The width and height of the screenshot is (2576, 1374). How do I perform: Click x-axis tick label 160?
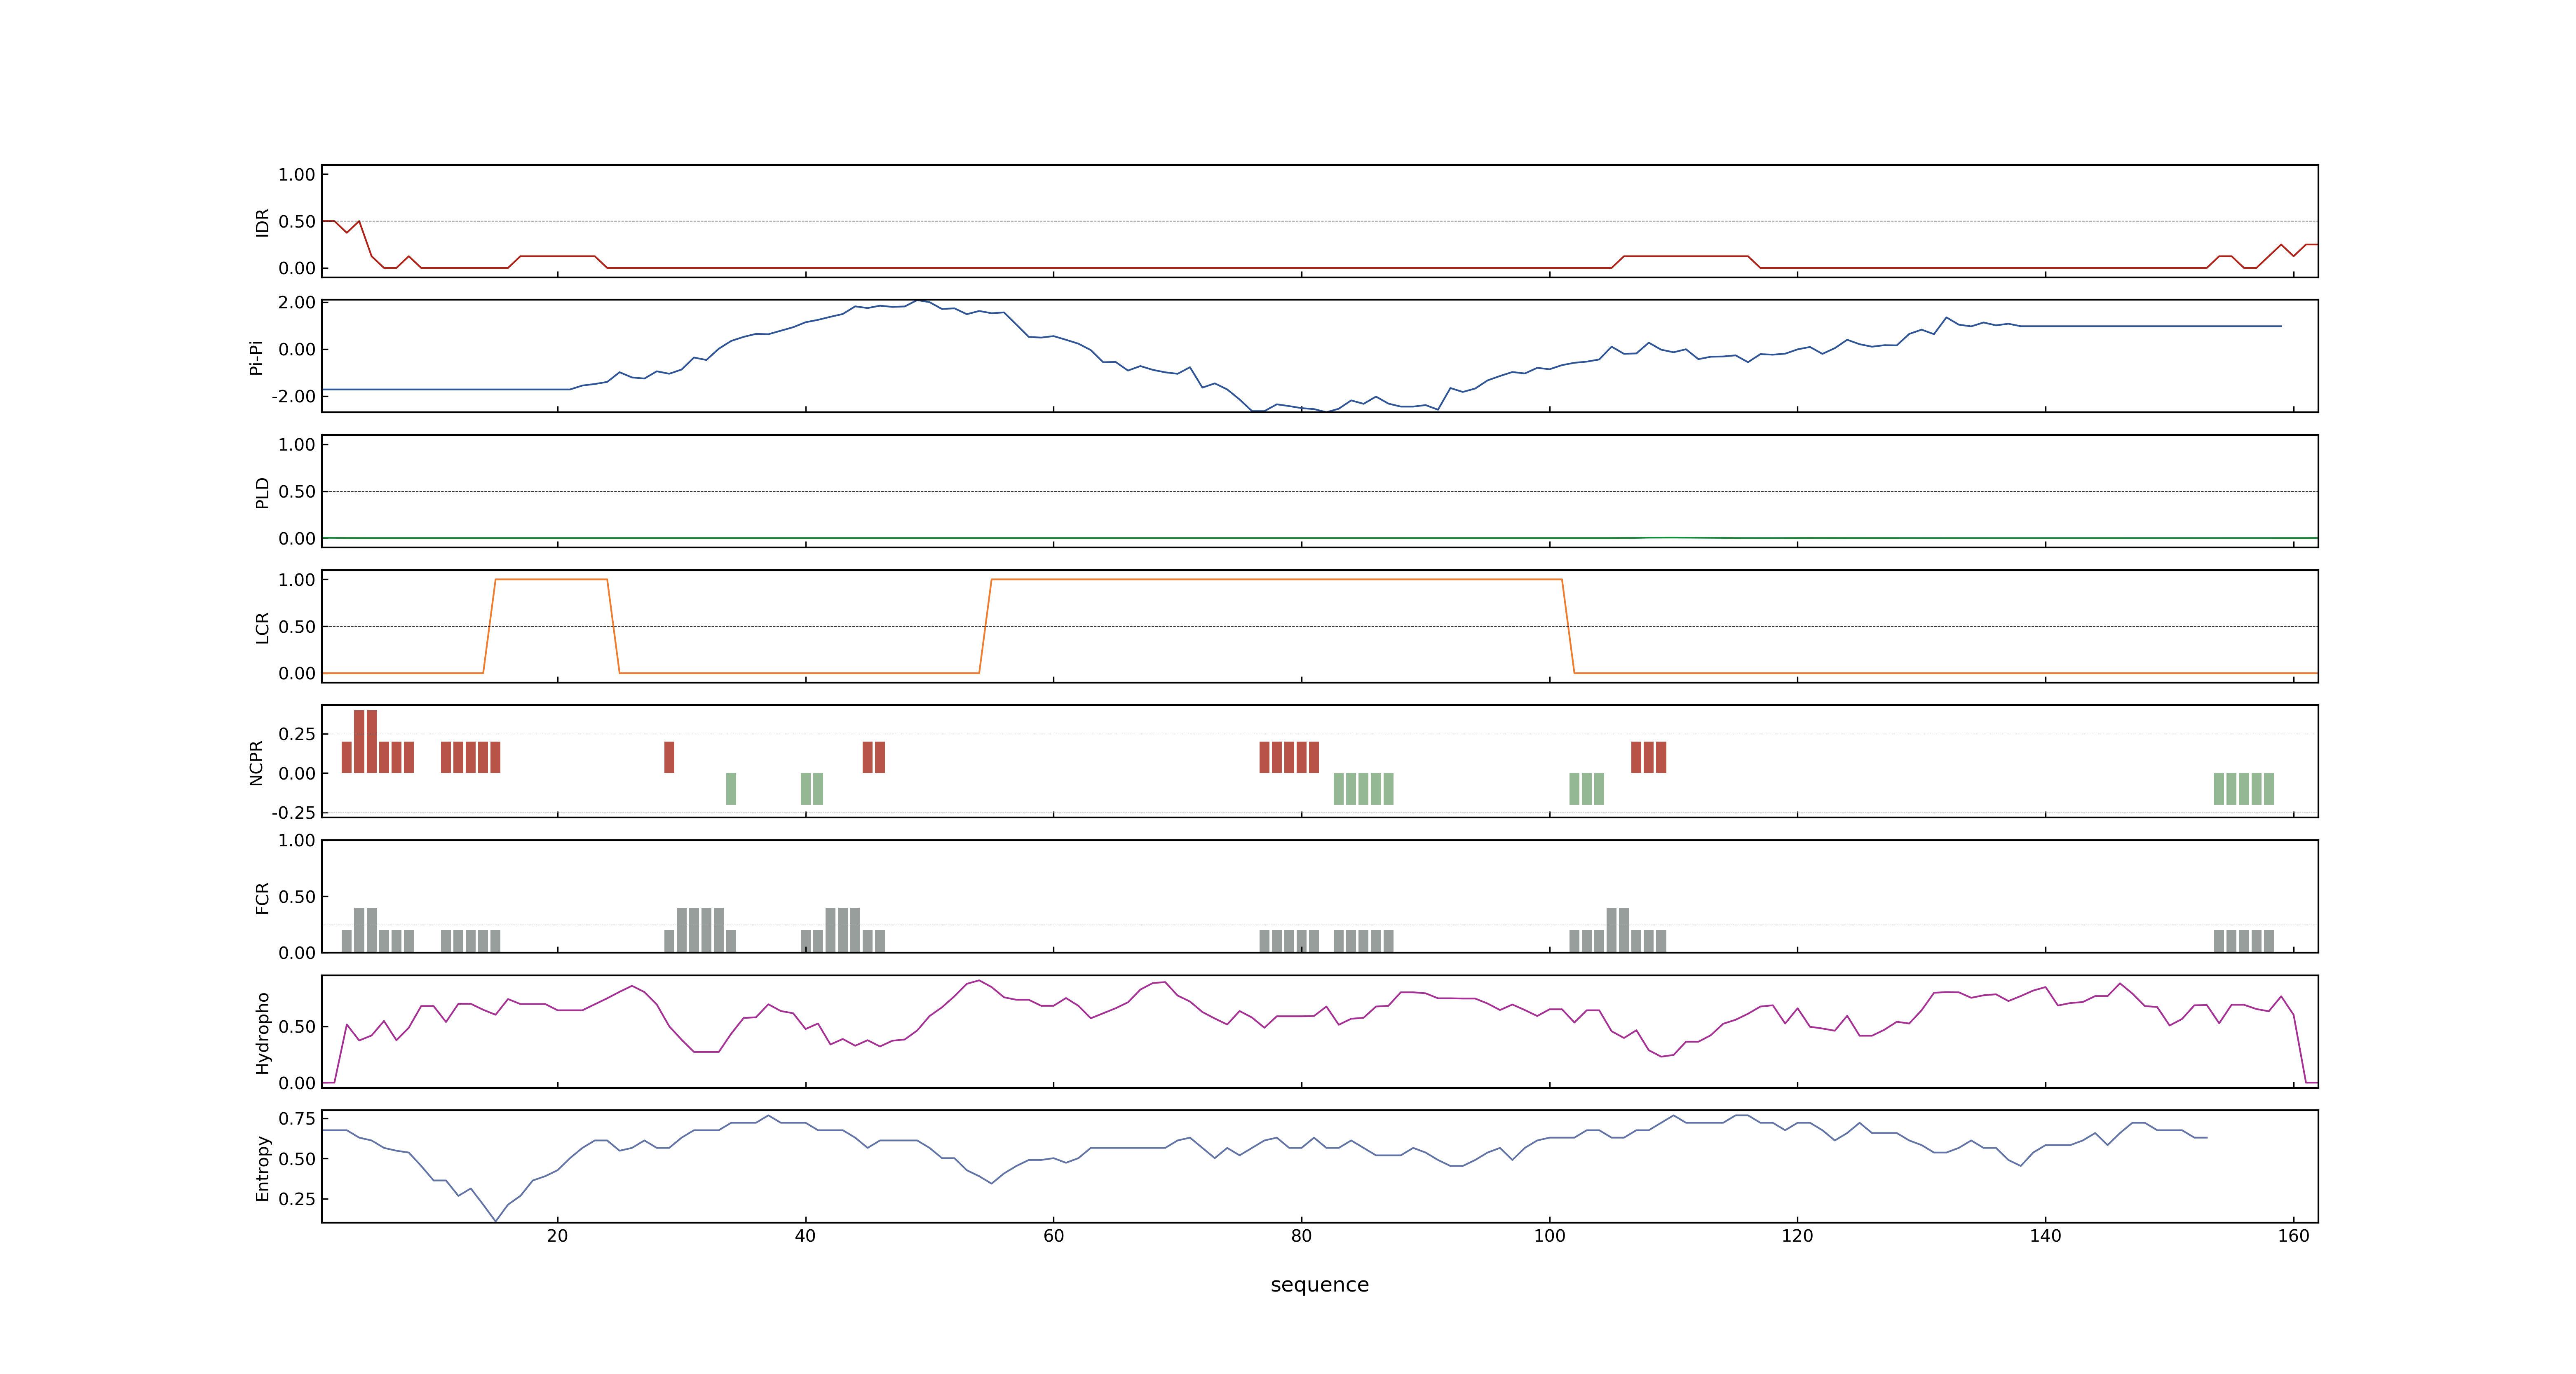coord(2293,1235)
